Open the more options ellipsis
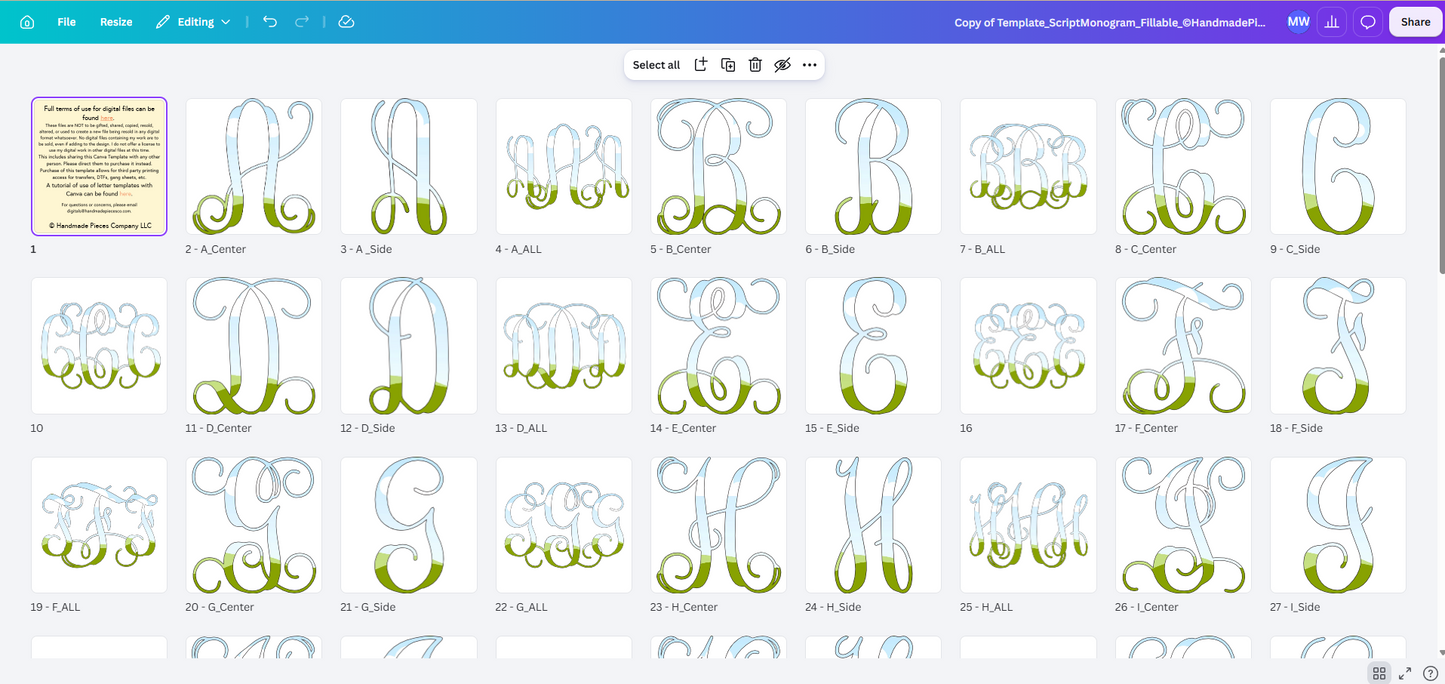This screenshot has height=684, width=1445. (810, 65)
